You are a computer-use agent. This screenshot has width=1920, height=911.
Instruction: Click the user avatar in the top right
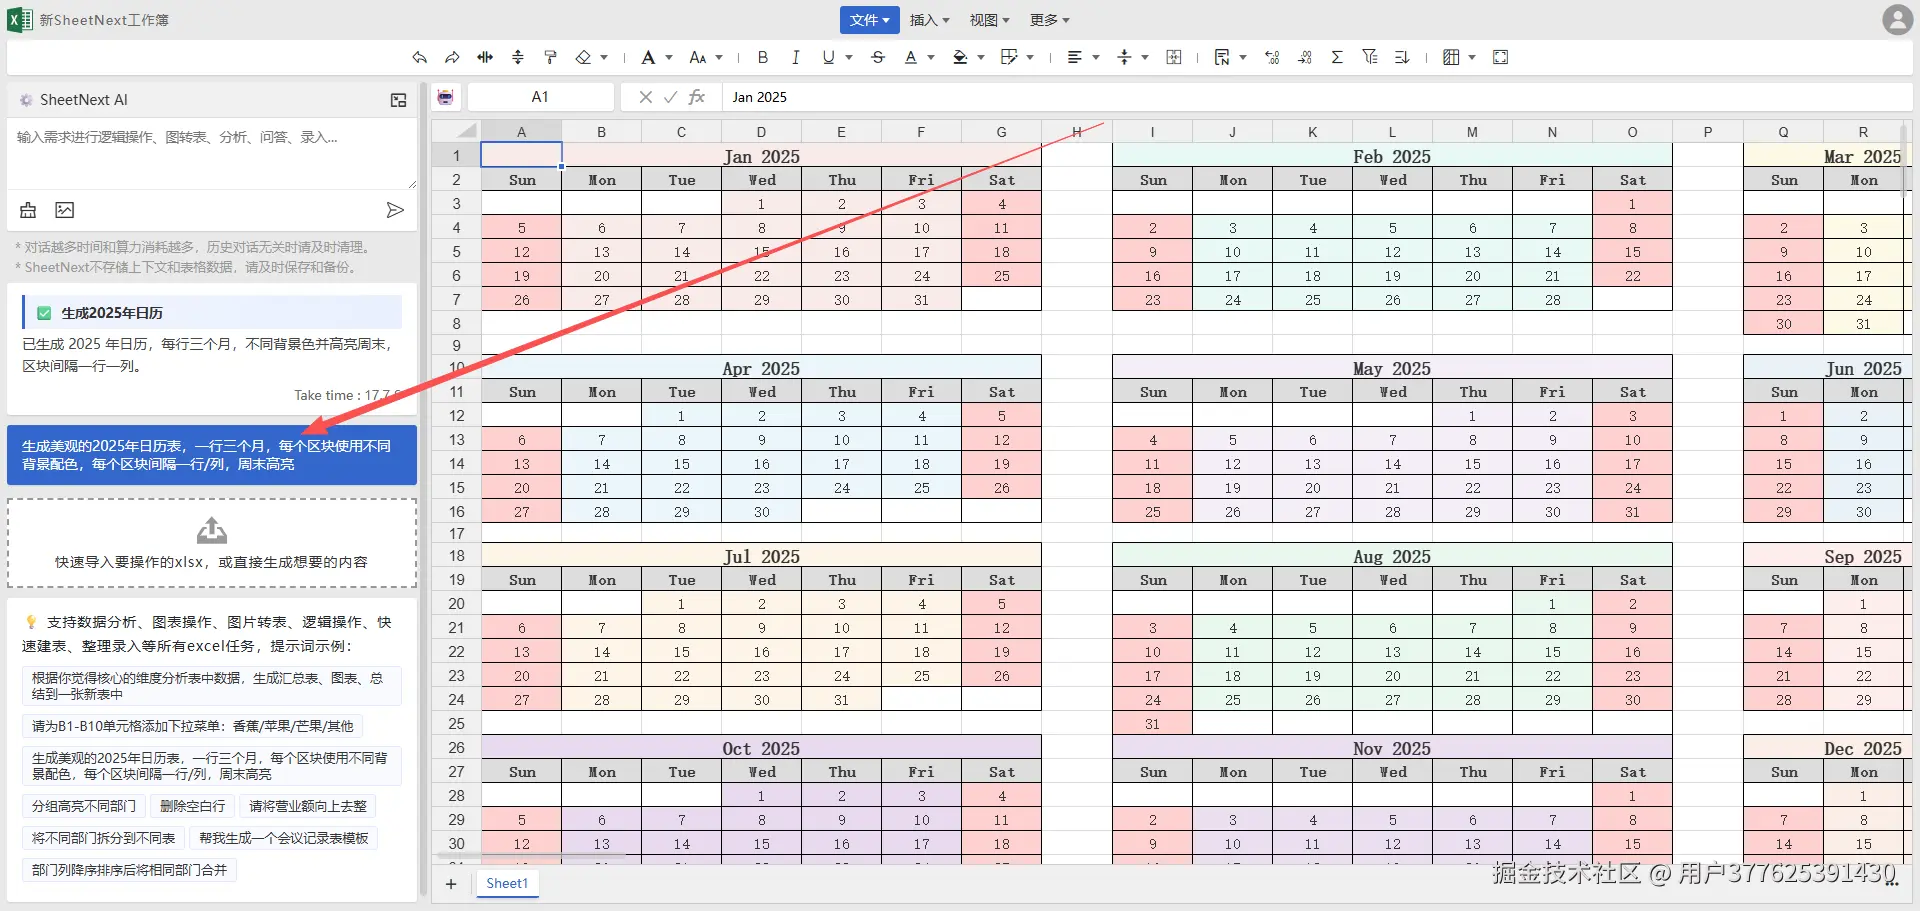point(1897,20)
